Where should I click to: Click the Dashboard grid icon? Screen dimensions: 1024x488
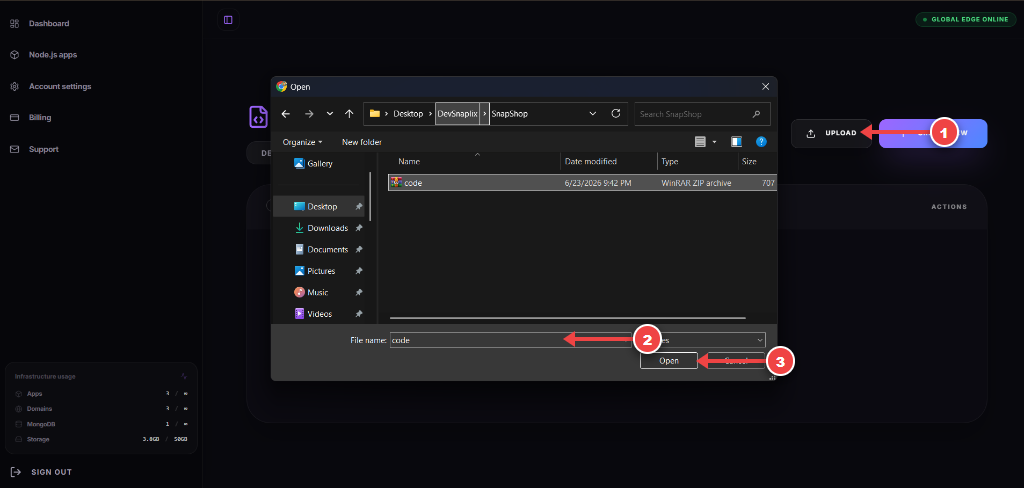[x=14, y=24]
